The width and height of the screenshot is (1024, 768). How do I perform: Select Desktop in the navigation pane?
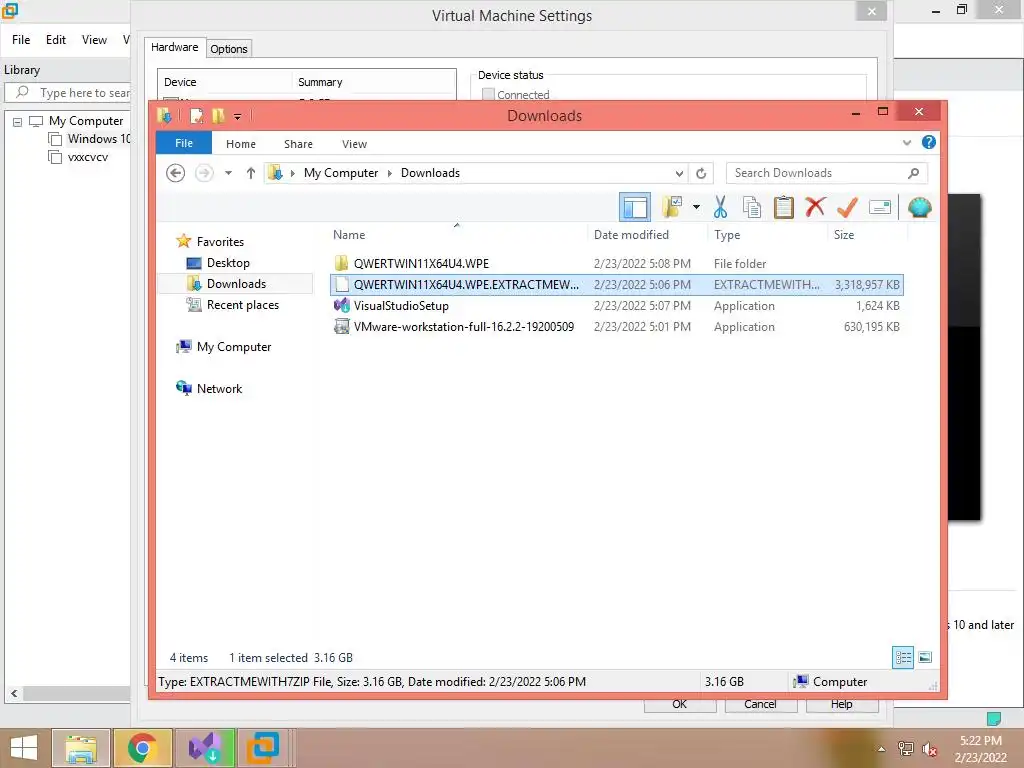tap(228, 263)
